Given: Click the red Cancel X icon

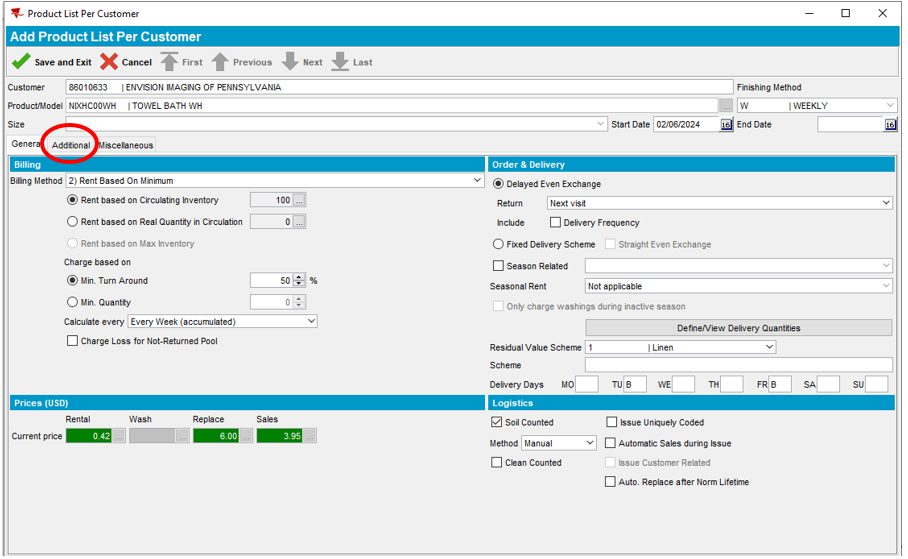Looking at the screenshot, I should pyautogui.click(x=109, y=62).
